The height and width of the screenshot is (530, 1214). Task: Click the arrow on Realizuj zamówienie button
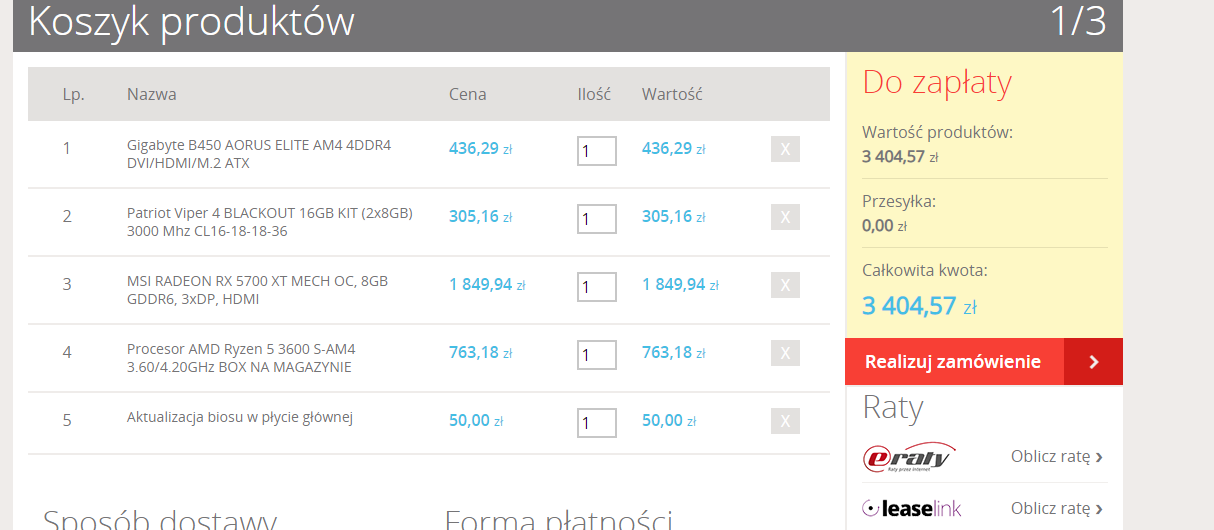[1093, 362]
